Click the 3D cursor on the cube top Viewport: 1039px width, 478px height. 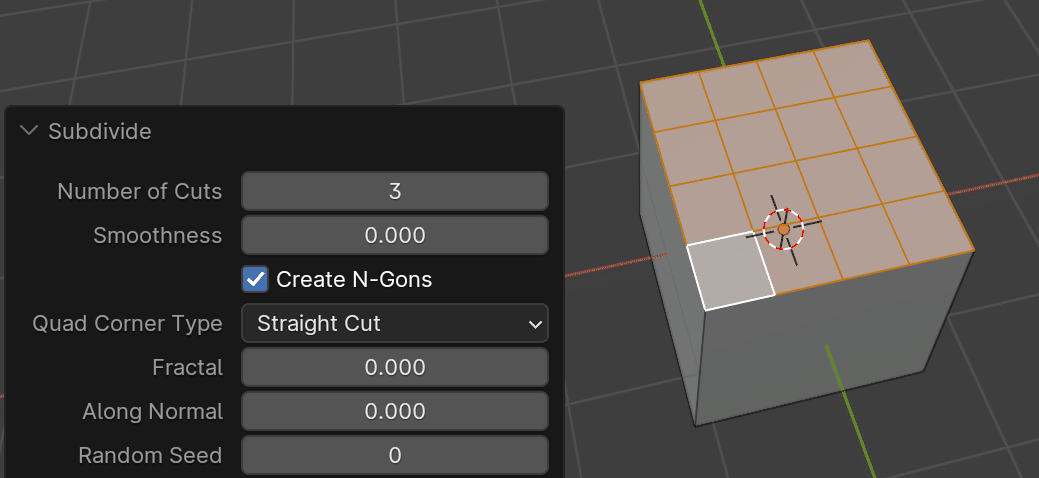(783, 229)
